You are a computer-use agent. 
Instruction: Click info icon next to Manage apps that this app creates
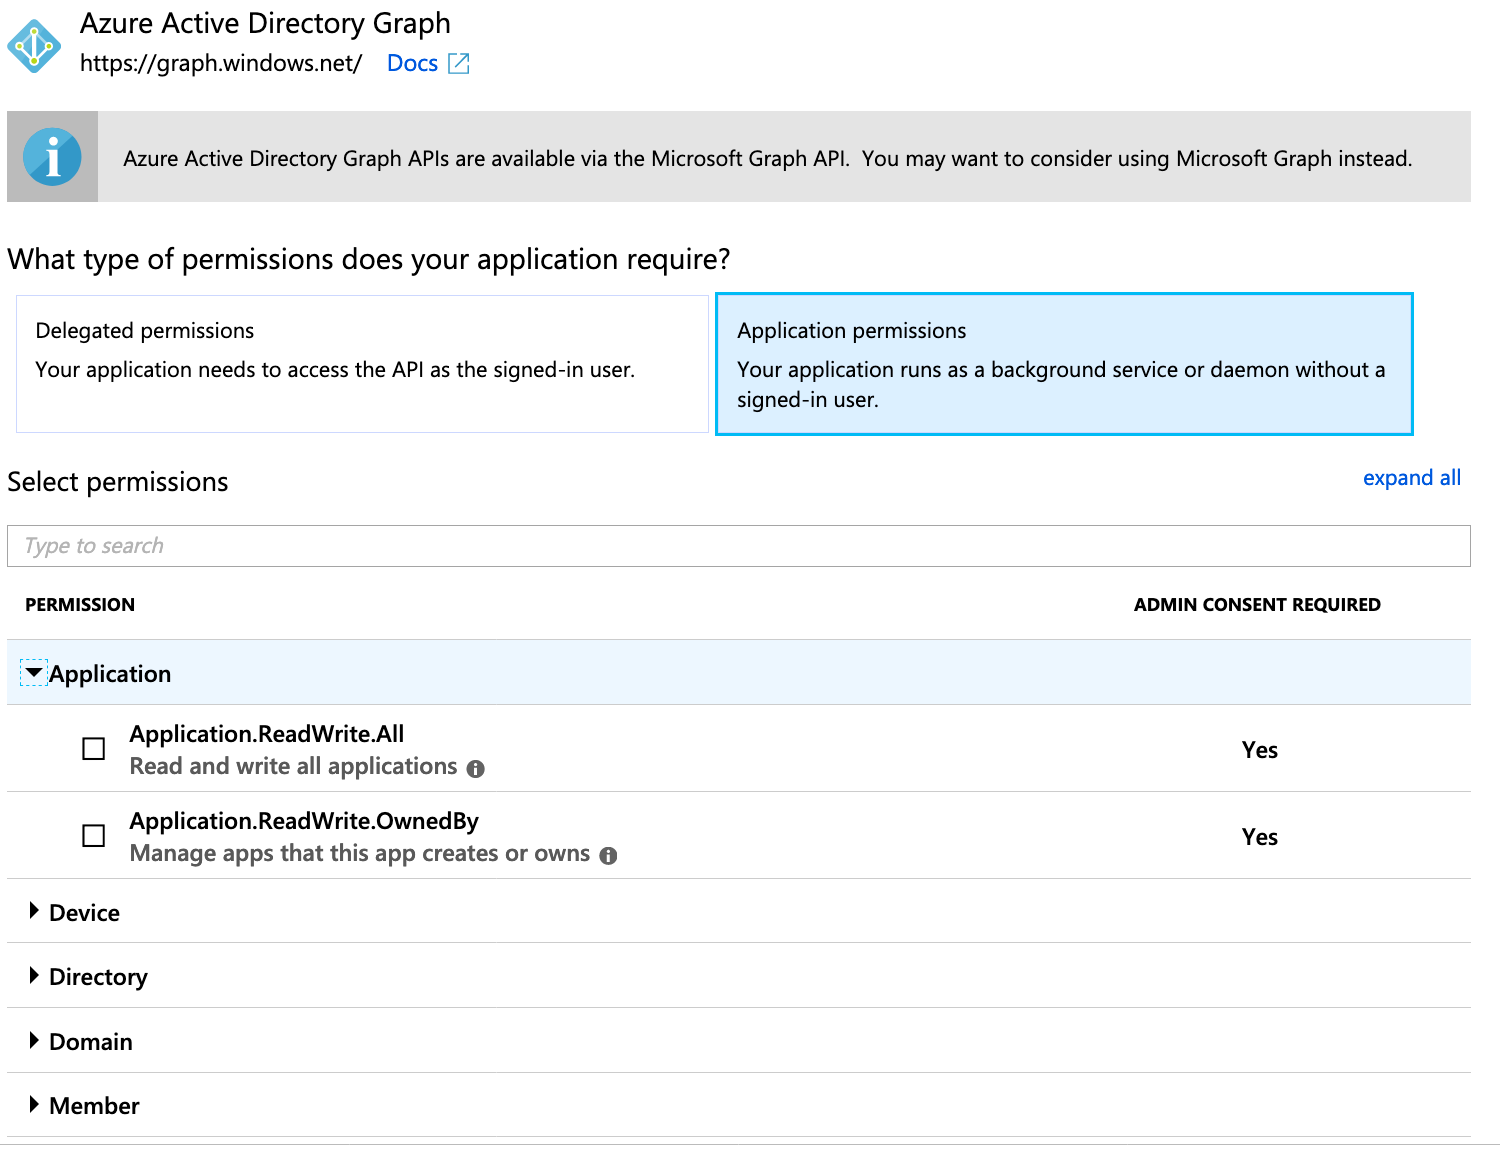[608, 856]
